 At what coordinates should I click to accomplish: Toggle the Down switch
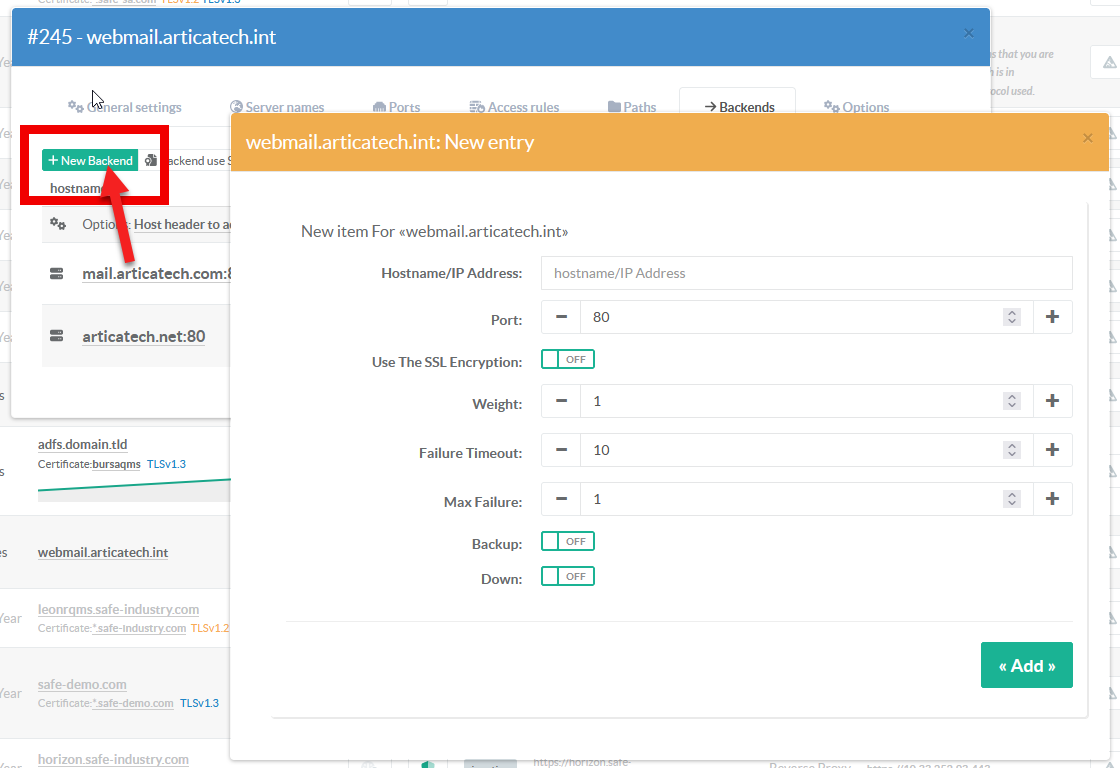568,576
